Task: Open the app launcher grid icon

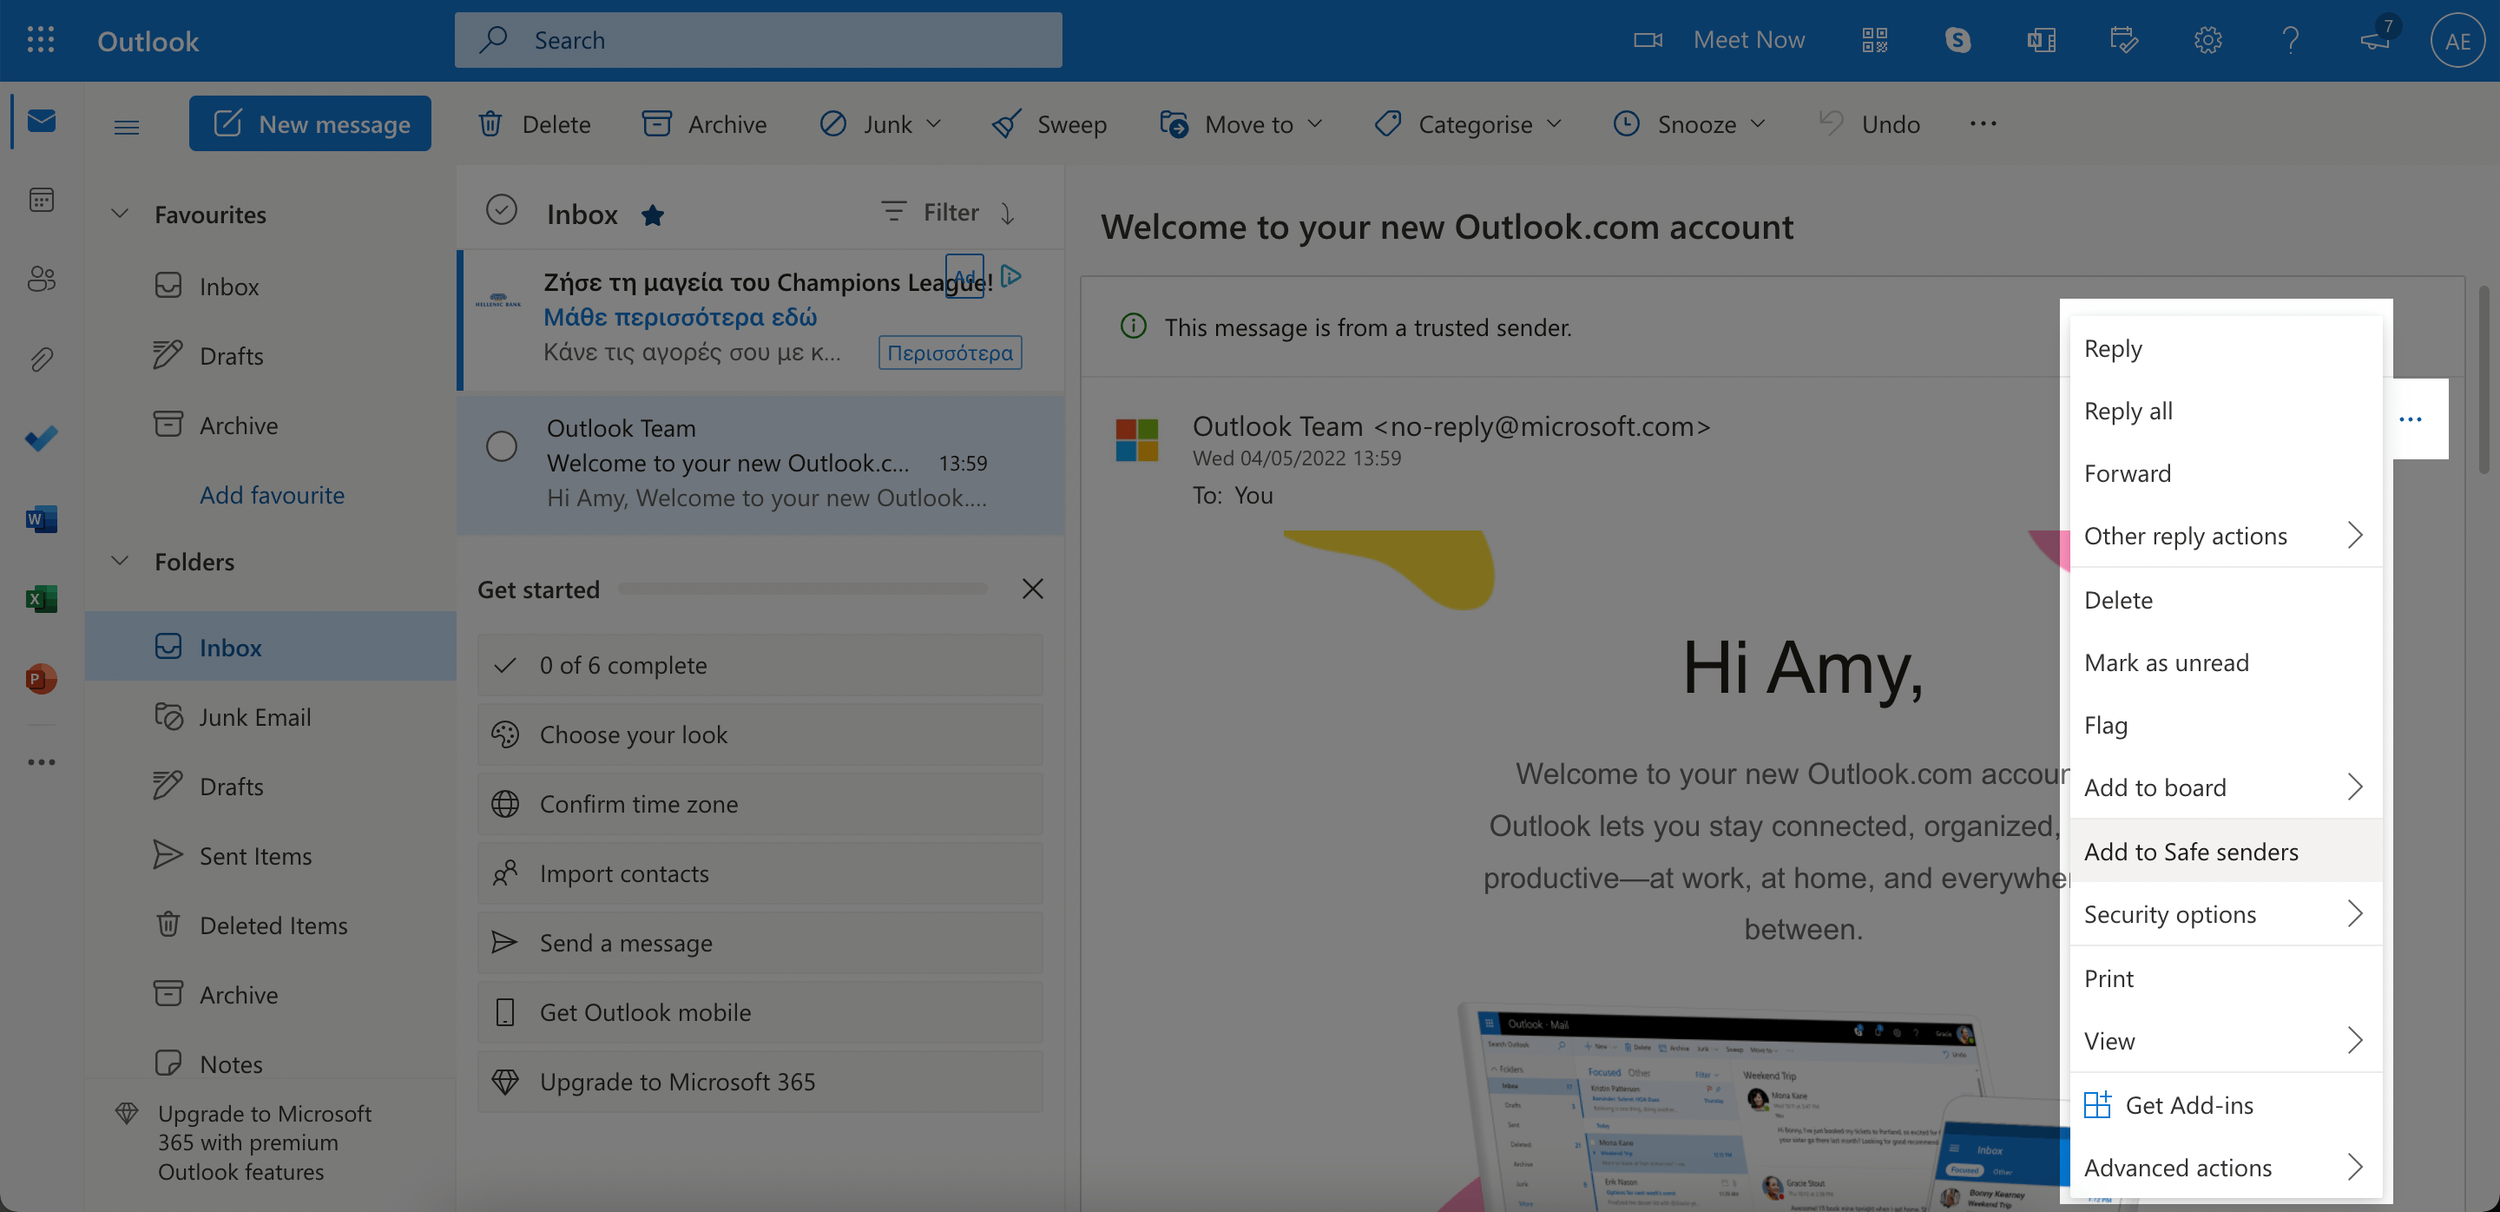Action: 41,40
